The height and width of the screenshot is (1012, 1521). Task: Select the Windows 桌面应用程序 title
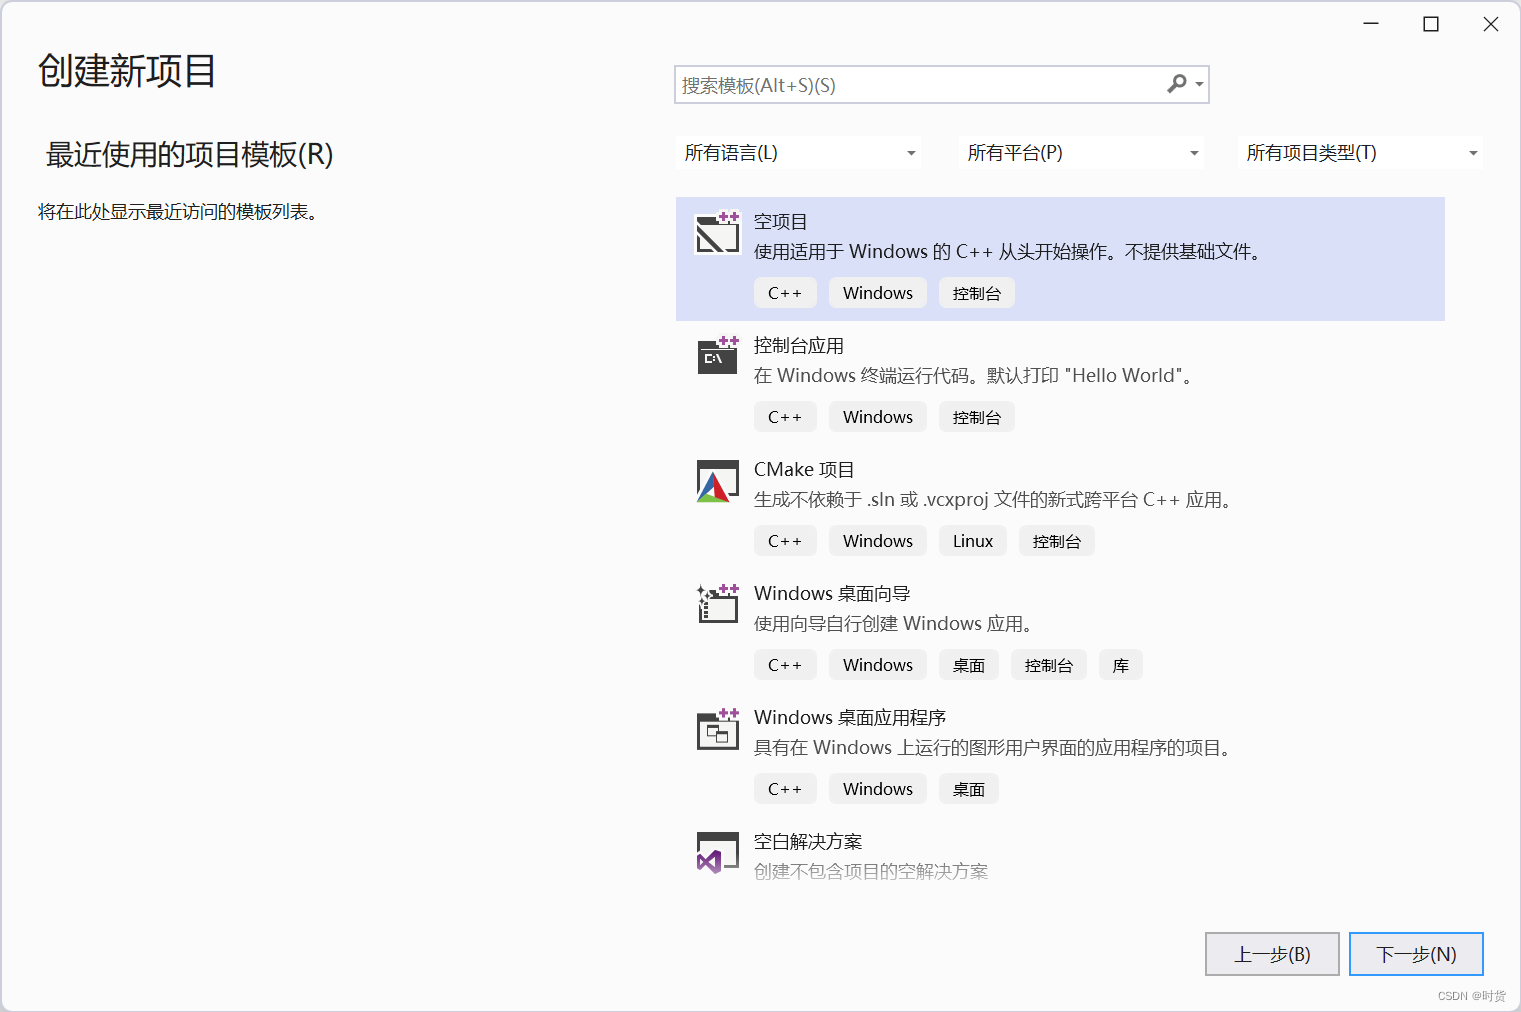click(850, 718)
